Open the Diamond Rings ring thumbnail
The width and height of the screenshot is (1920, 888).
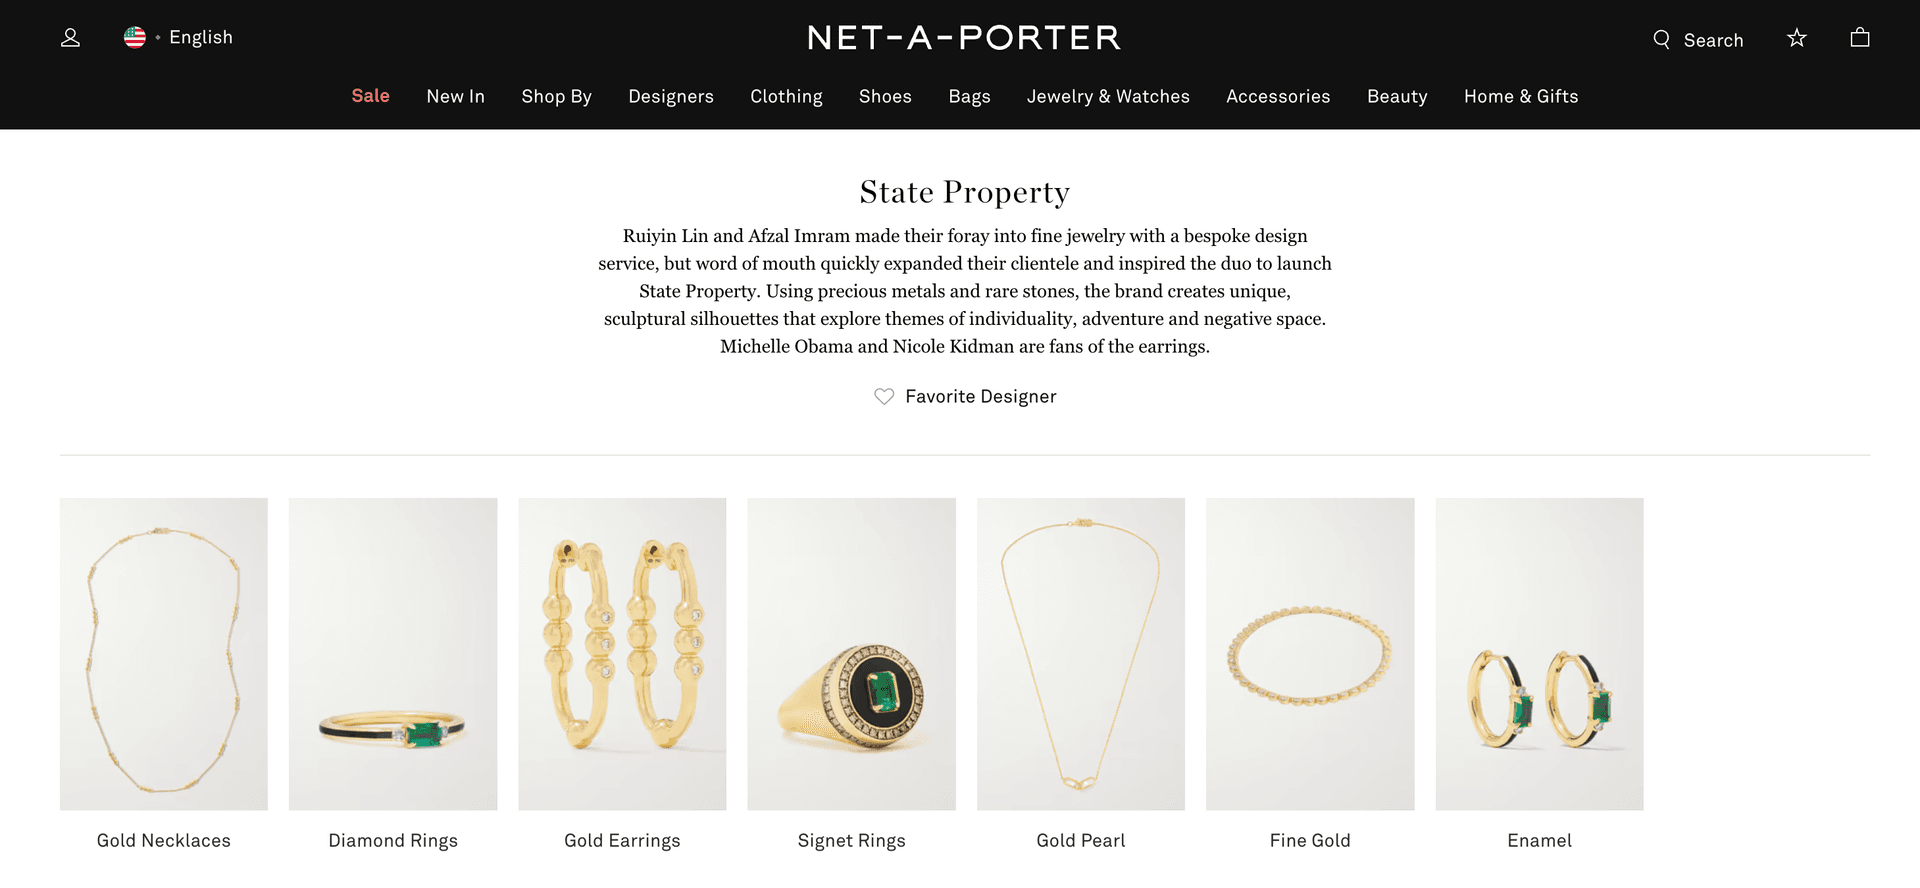[393, 654]
